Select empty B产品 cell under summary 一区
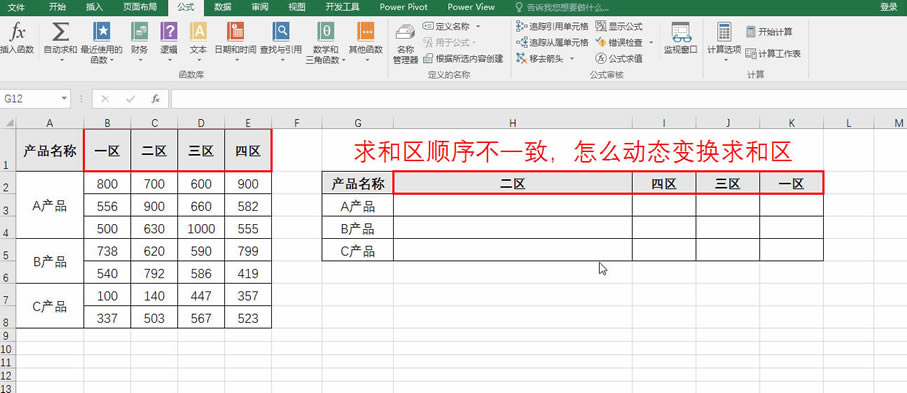 tap(791, 228)
